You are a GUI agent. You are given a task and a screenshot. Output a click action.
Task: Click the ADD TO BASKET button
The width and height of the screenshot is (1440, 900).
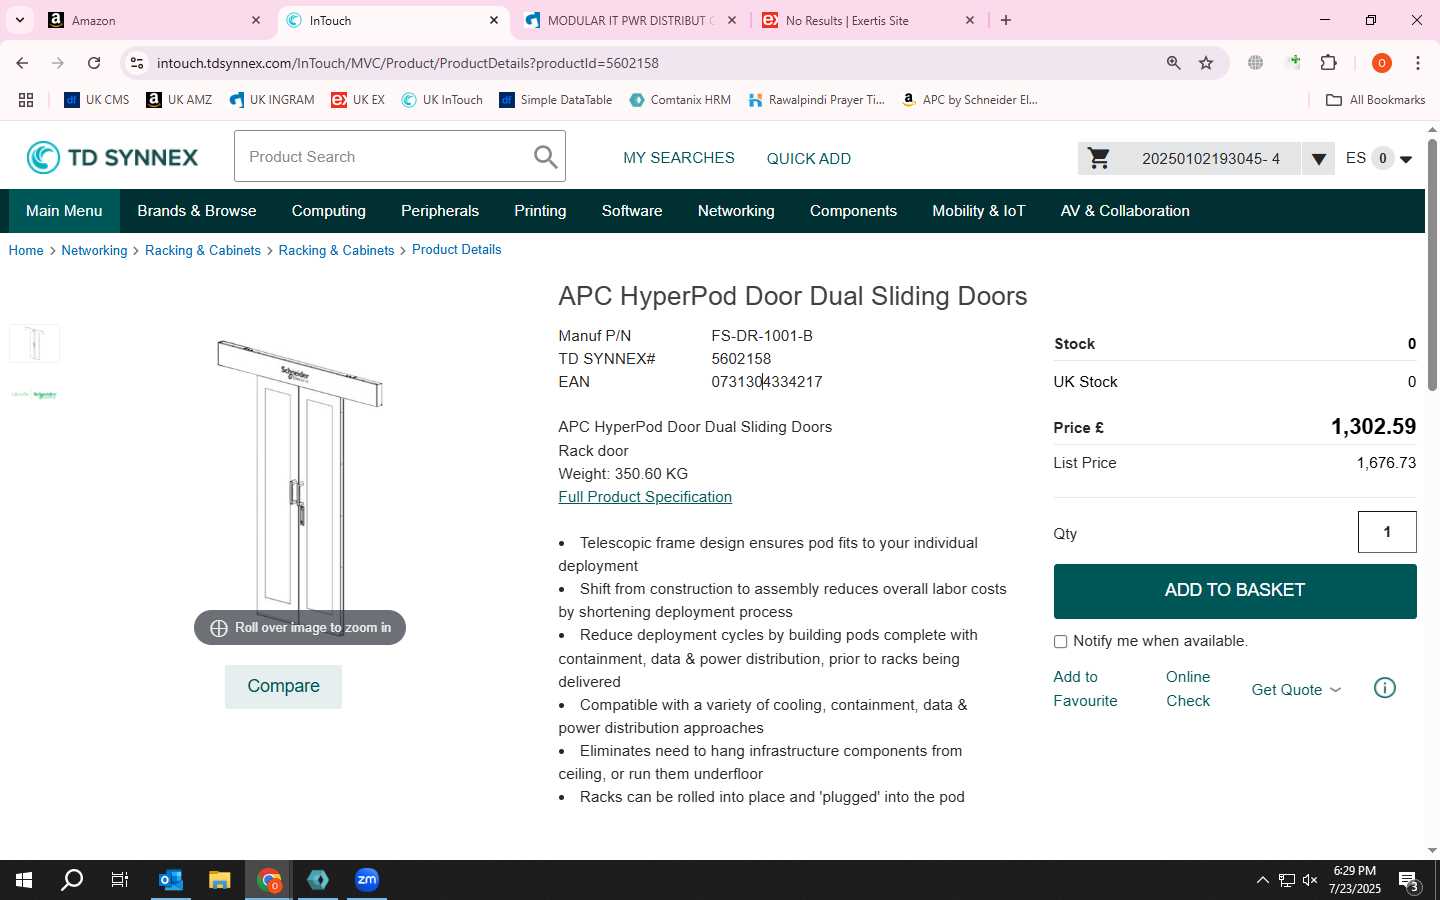pyautogui.click(x=1235, y=591)
